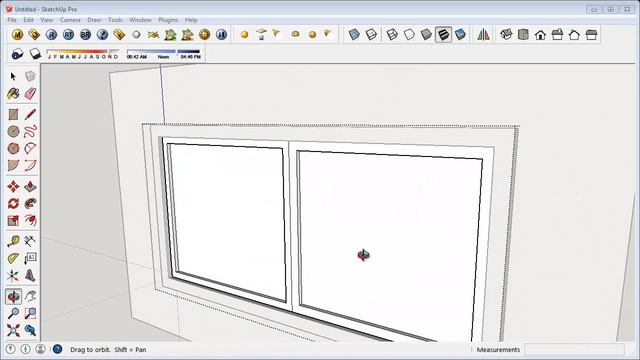
Task: Set Iso standard view
Action: (506, 35)
